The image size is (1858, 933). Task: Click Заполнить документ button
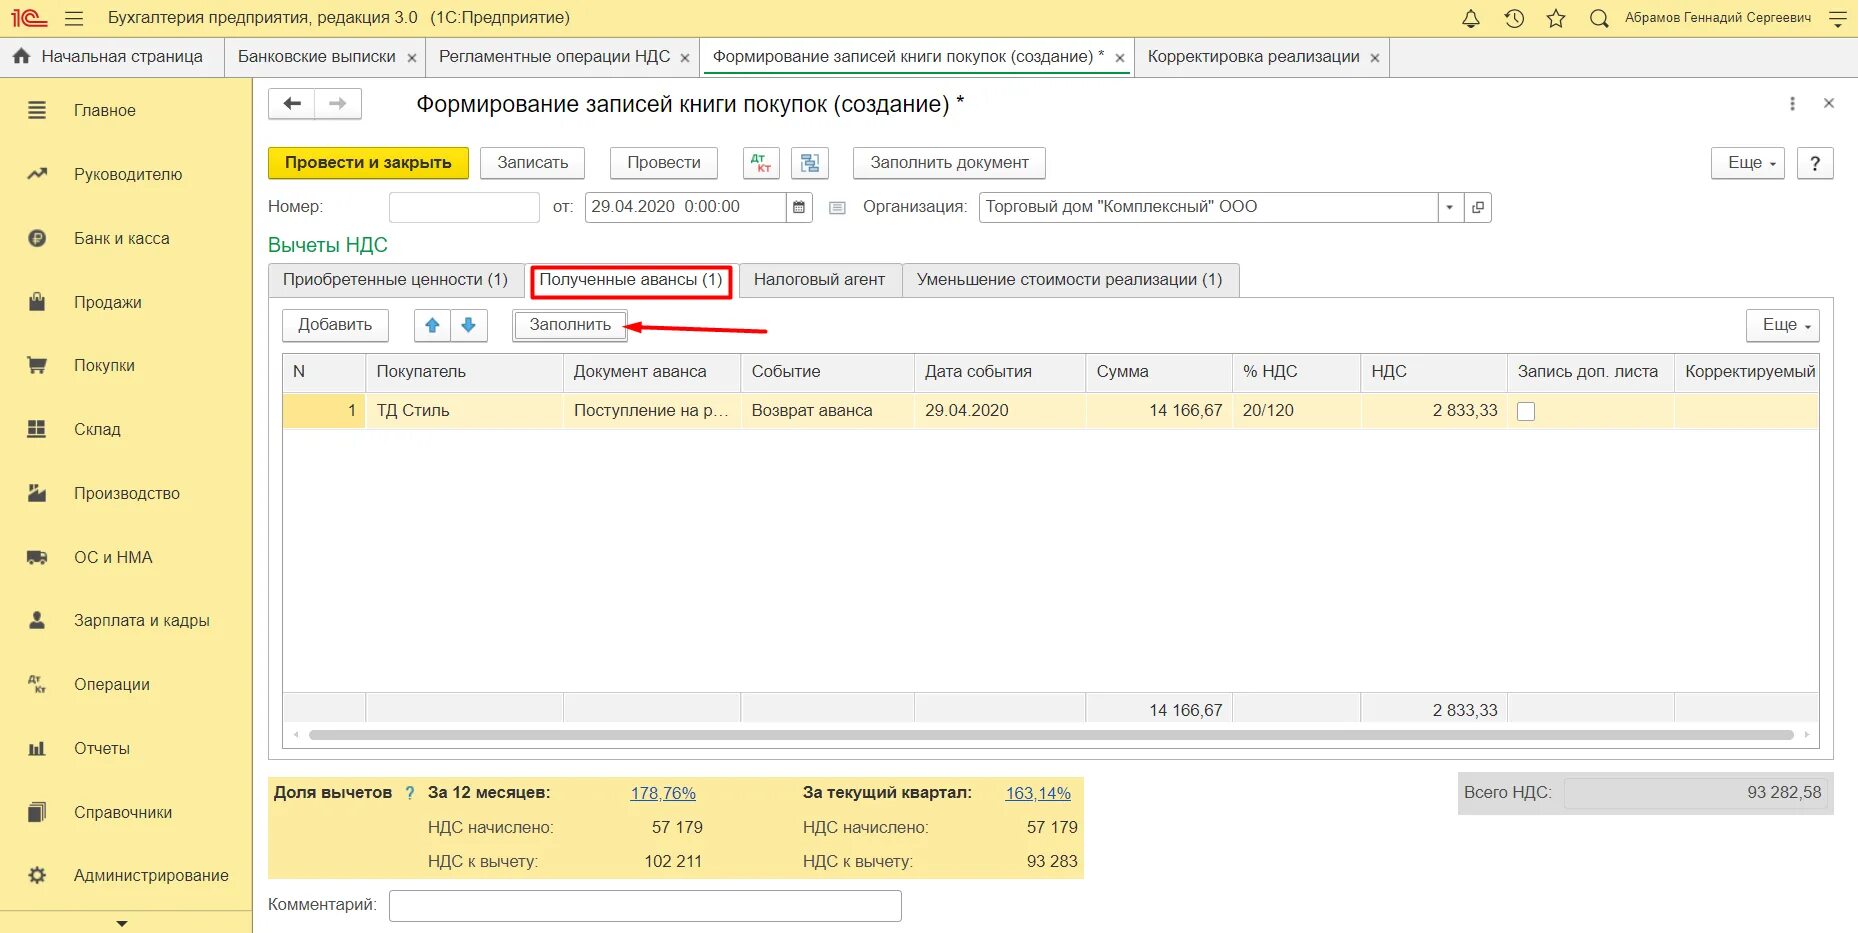coord(949,163)
